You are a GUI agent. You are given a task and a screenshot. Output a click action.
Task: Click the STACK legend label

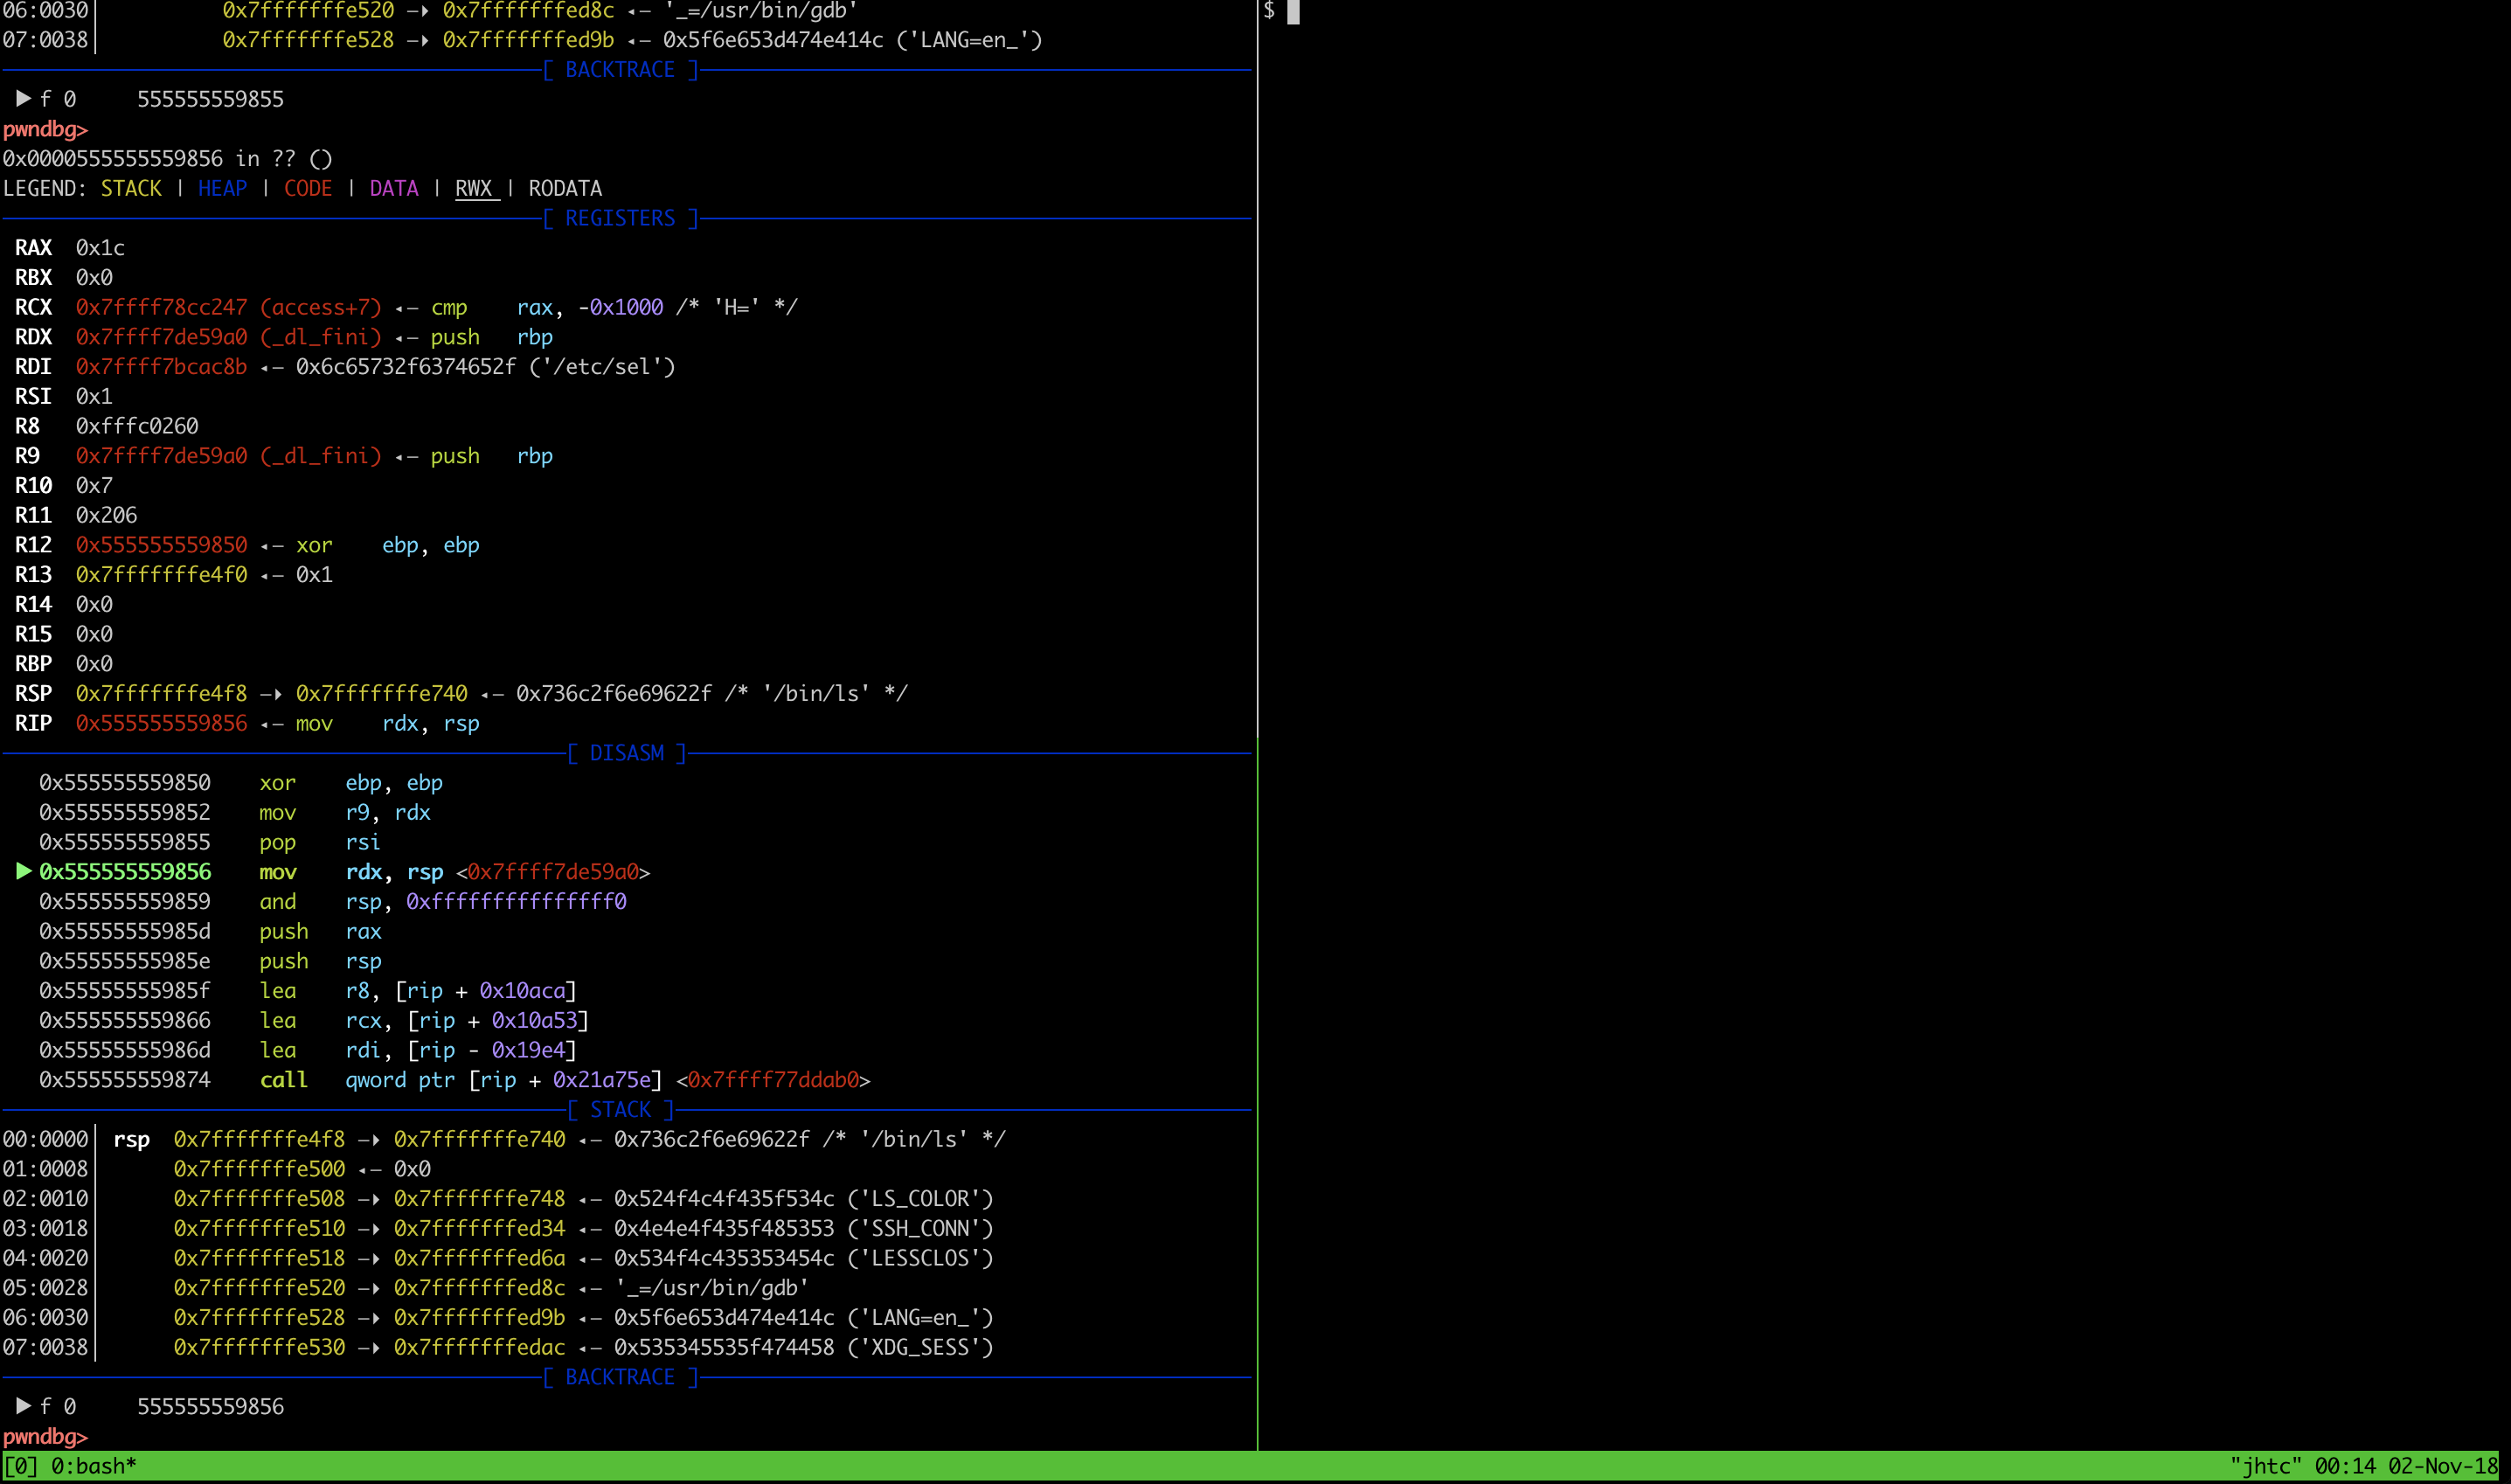pyautogui.click(x=131, y=188)
